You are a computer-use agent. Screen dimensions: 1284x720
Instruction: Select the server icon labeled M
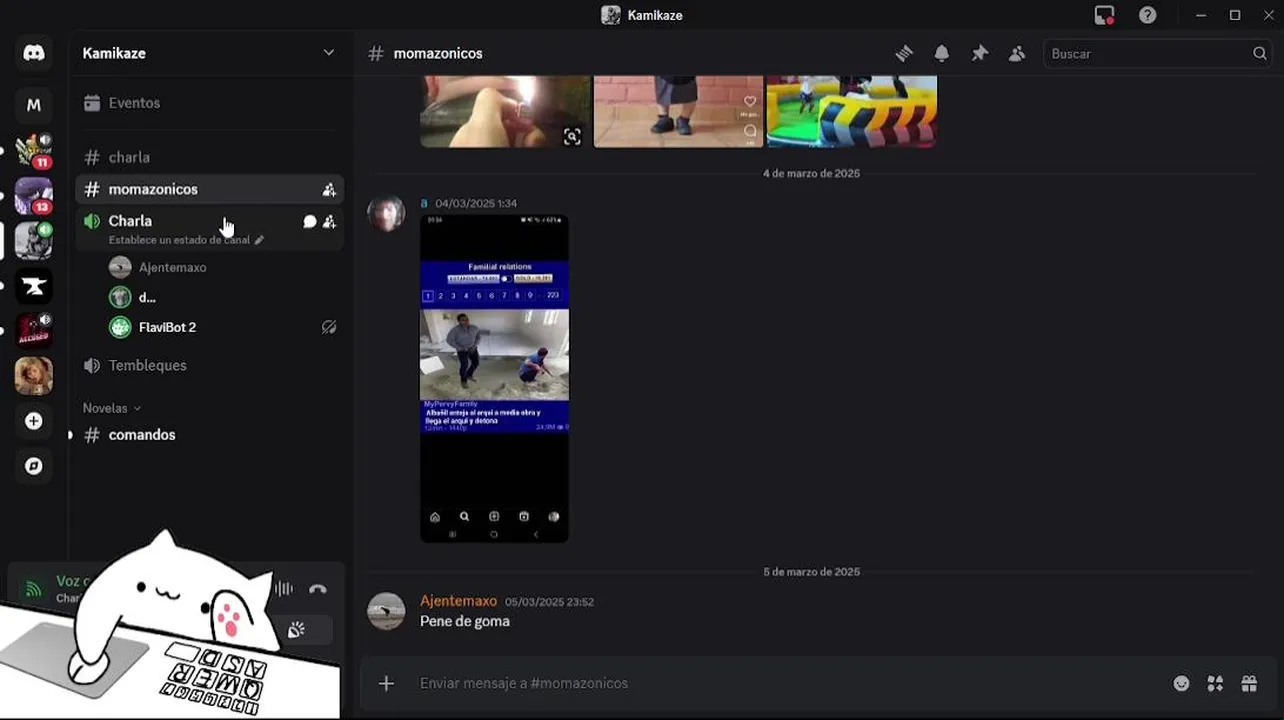point(34,104)
